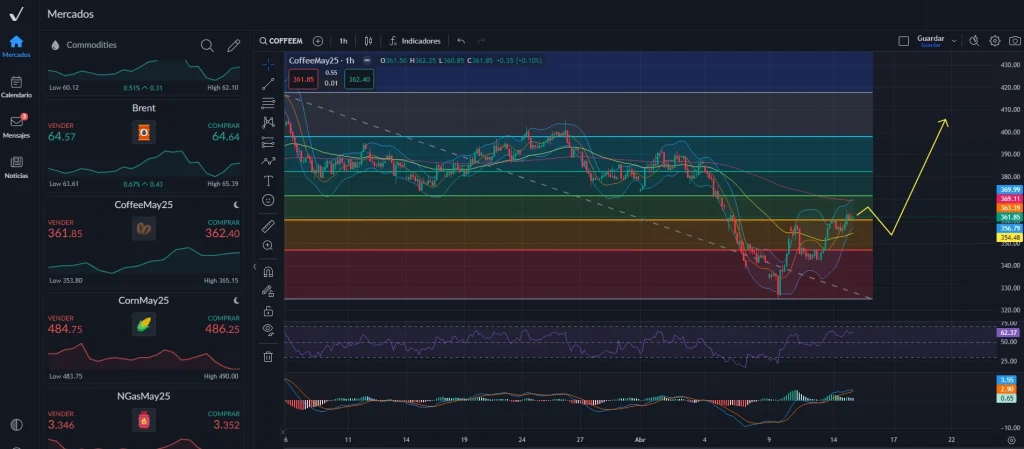This screenshot has height=449, width=1024.
Task: Open the emoji icons tool
Action: (268, 200)
